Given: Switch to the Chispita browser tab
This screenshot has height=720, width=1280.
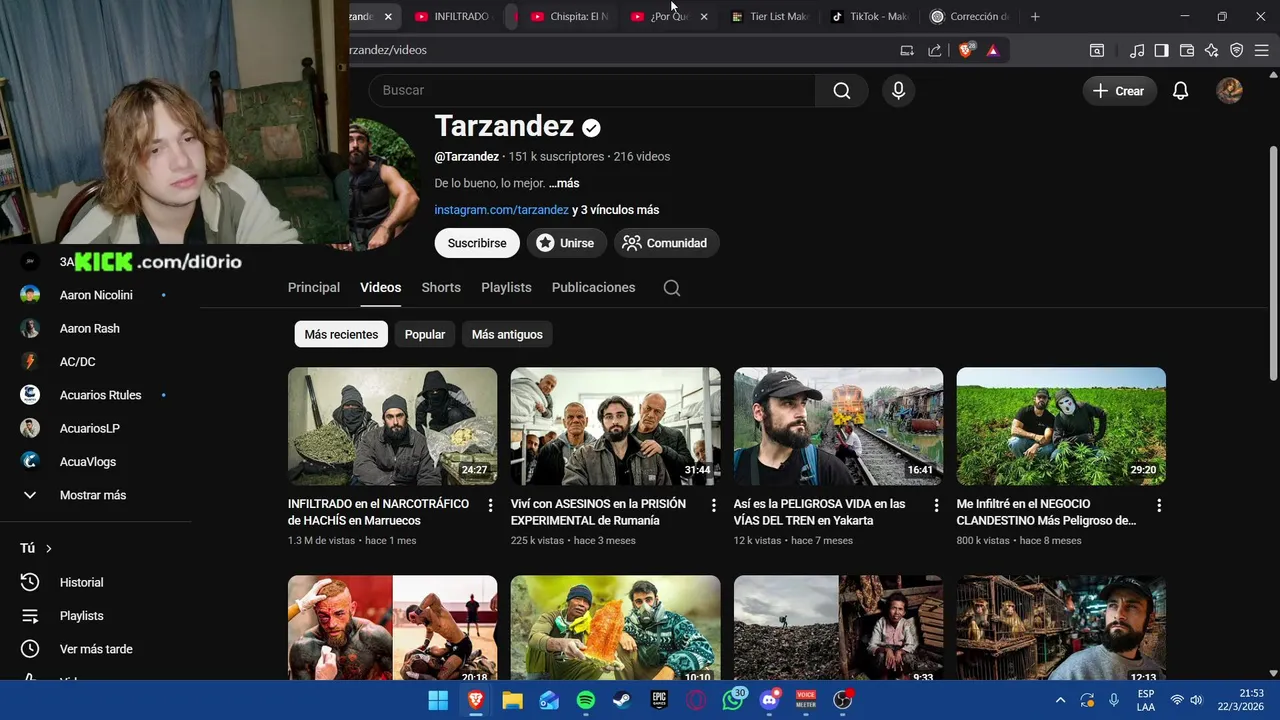Looking at the screenshot, I should point(570,16).
